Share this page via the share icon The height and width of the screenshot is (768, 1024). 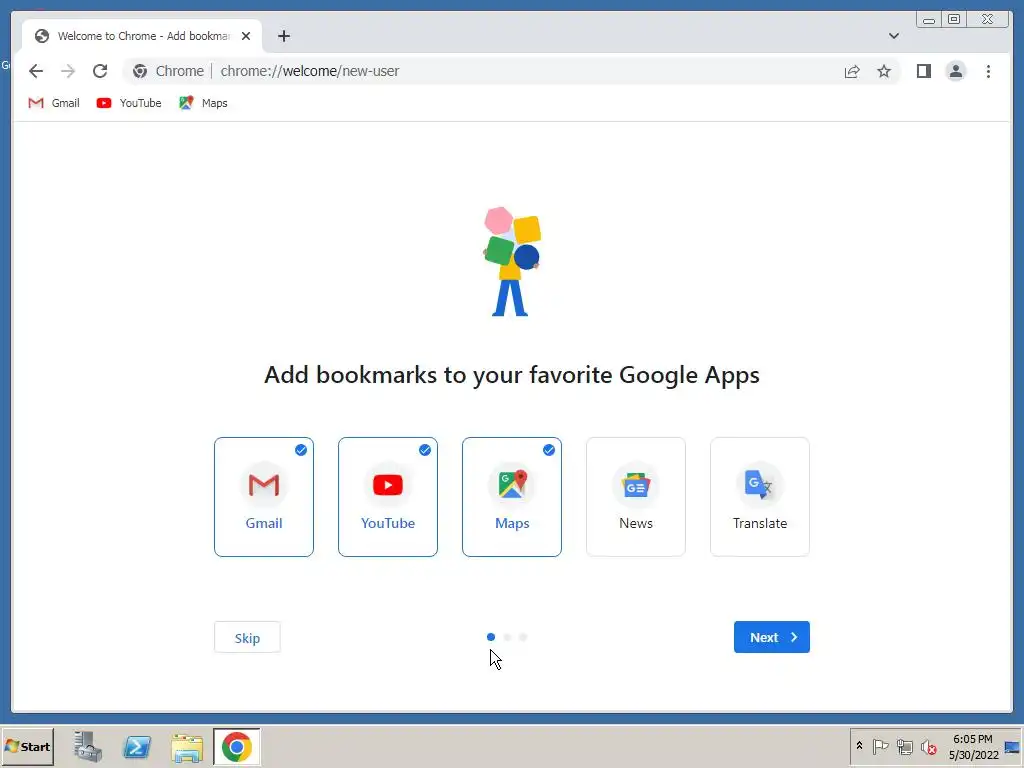(x=852, y=71)
